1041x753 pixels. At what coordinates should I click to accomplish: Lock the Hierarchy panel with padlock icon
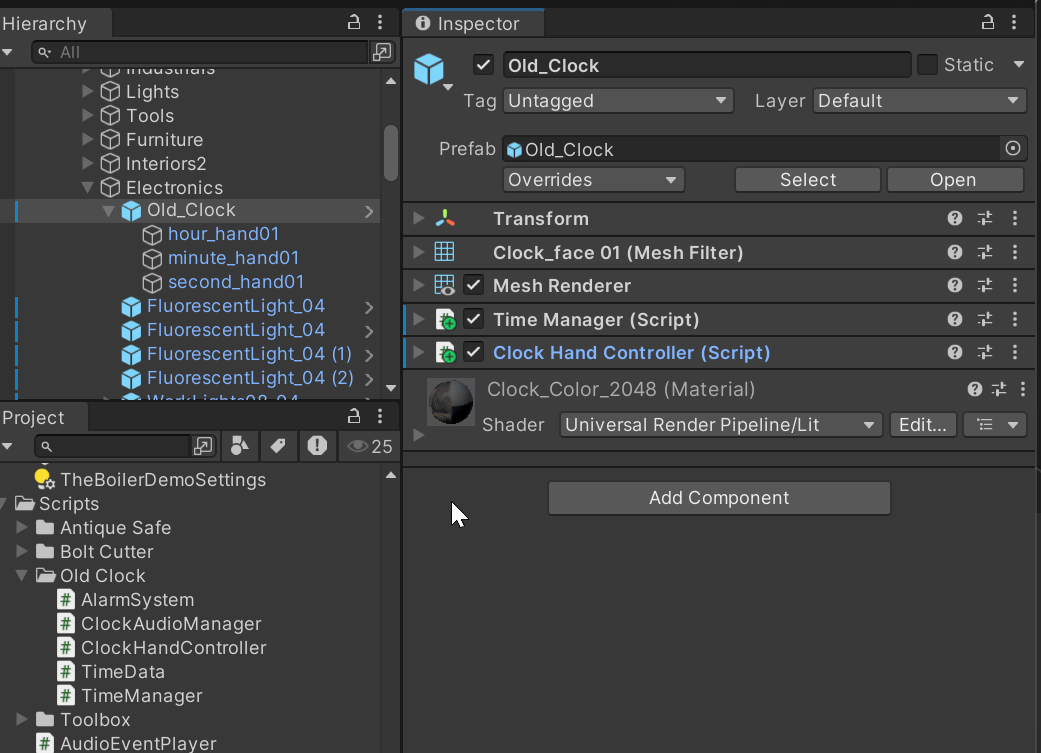point(354,23)
